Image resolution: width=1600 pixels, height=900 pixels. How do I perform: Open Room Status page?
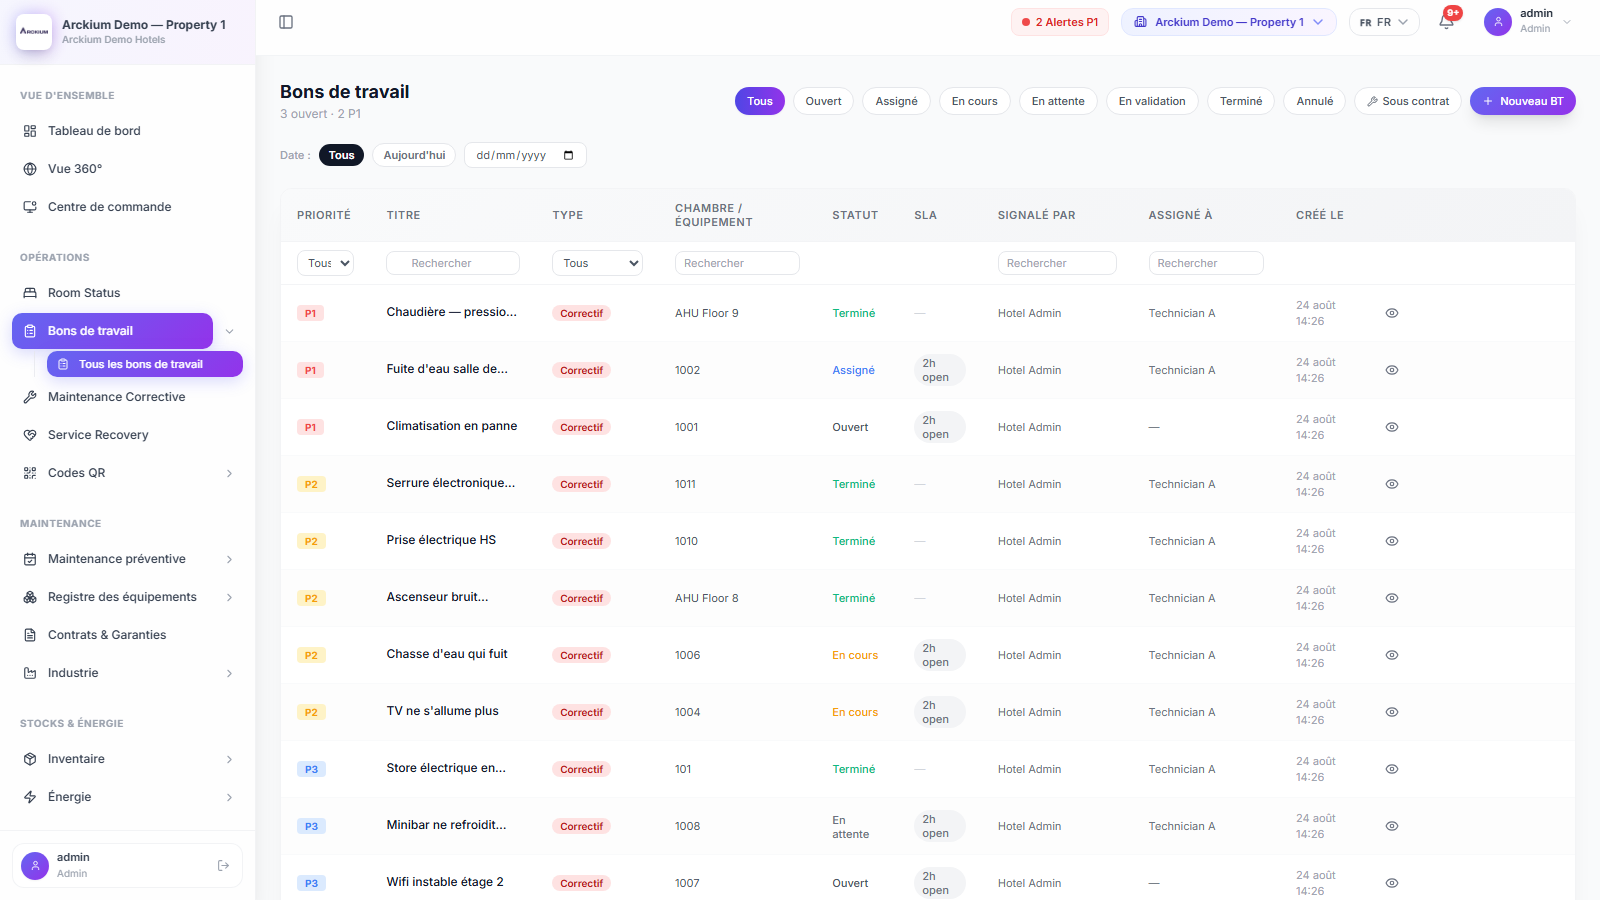coord(127,293)
